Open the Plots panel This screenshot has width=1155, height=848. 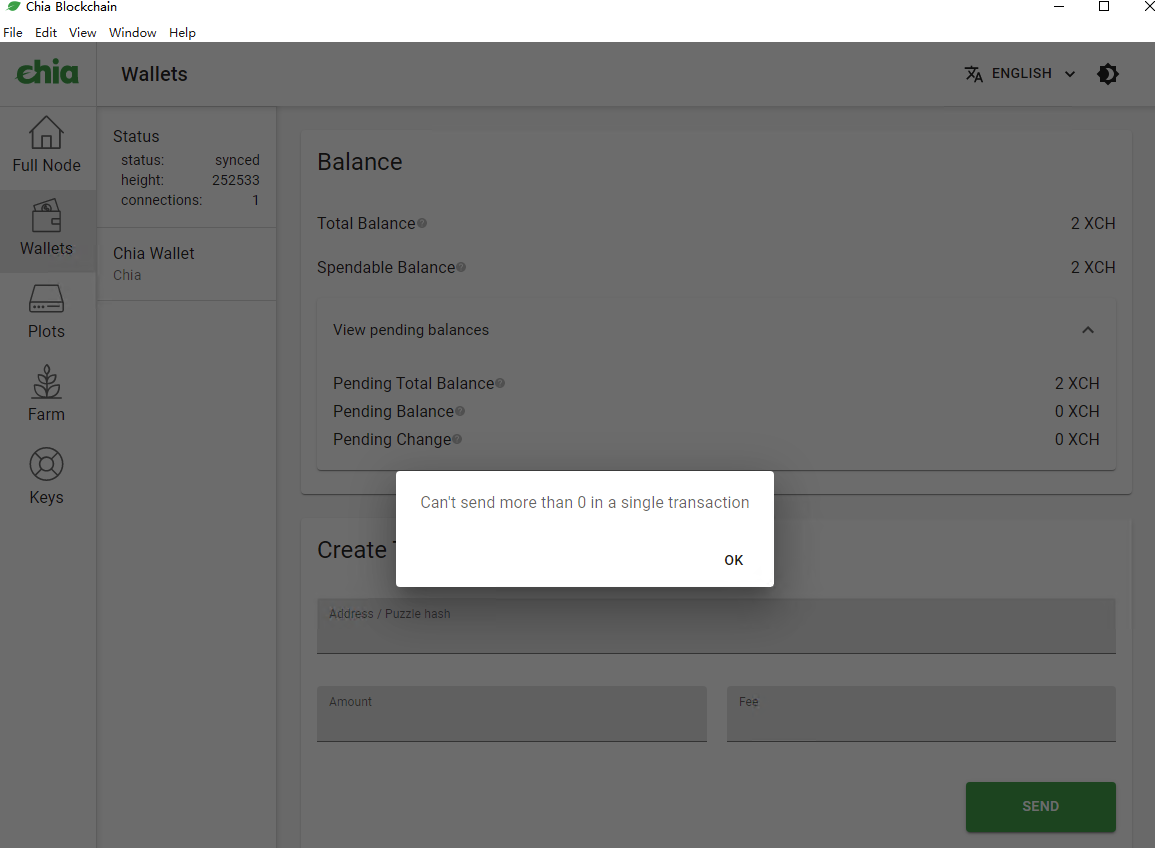tap(46, 312)
